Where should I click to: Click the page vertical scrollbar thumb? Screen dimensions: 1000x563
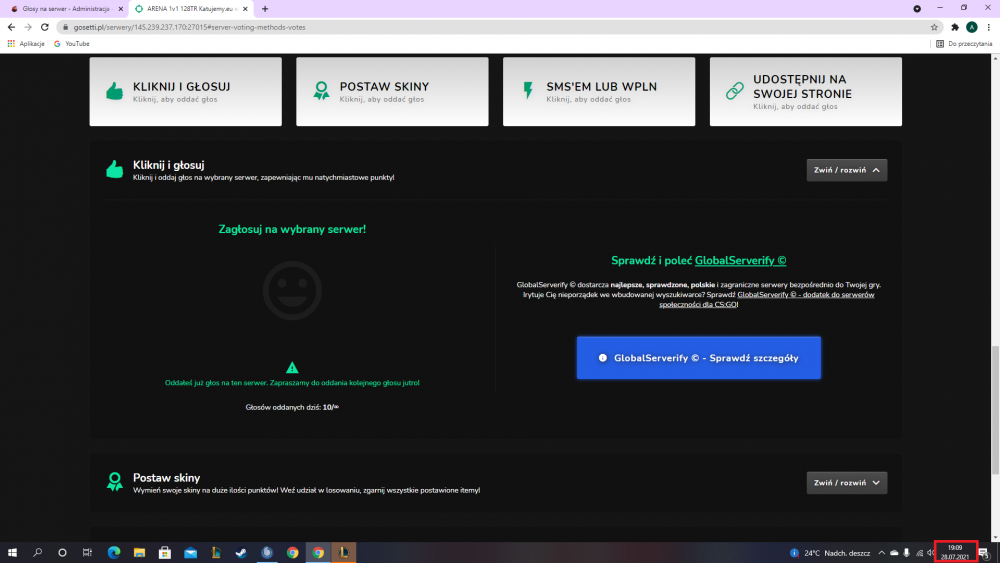coord(995,410)
